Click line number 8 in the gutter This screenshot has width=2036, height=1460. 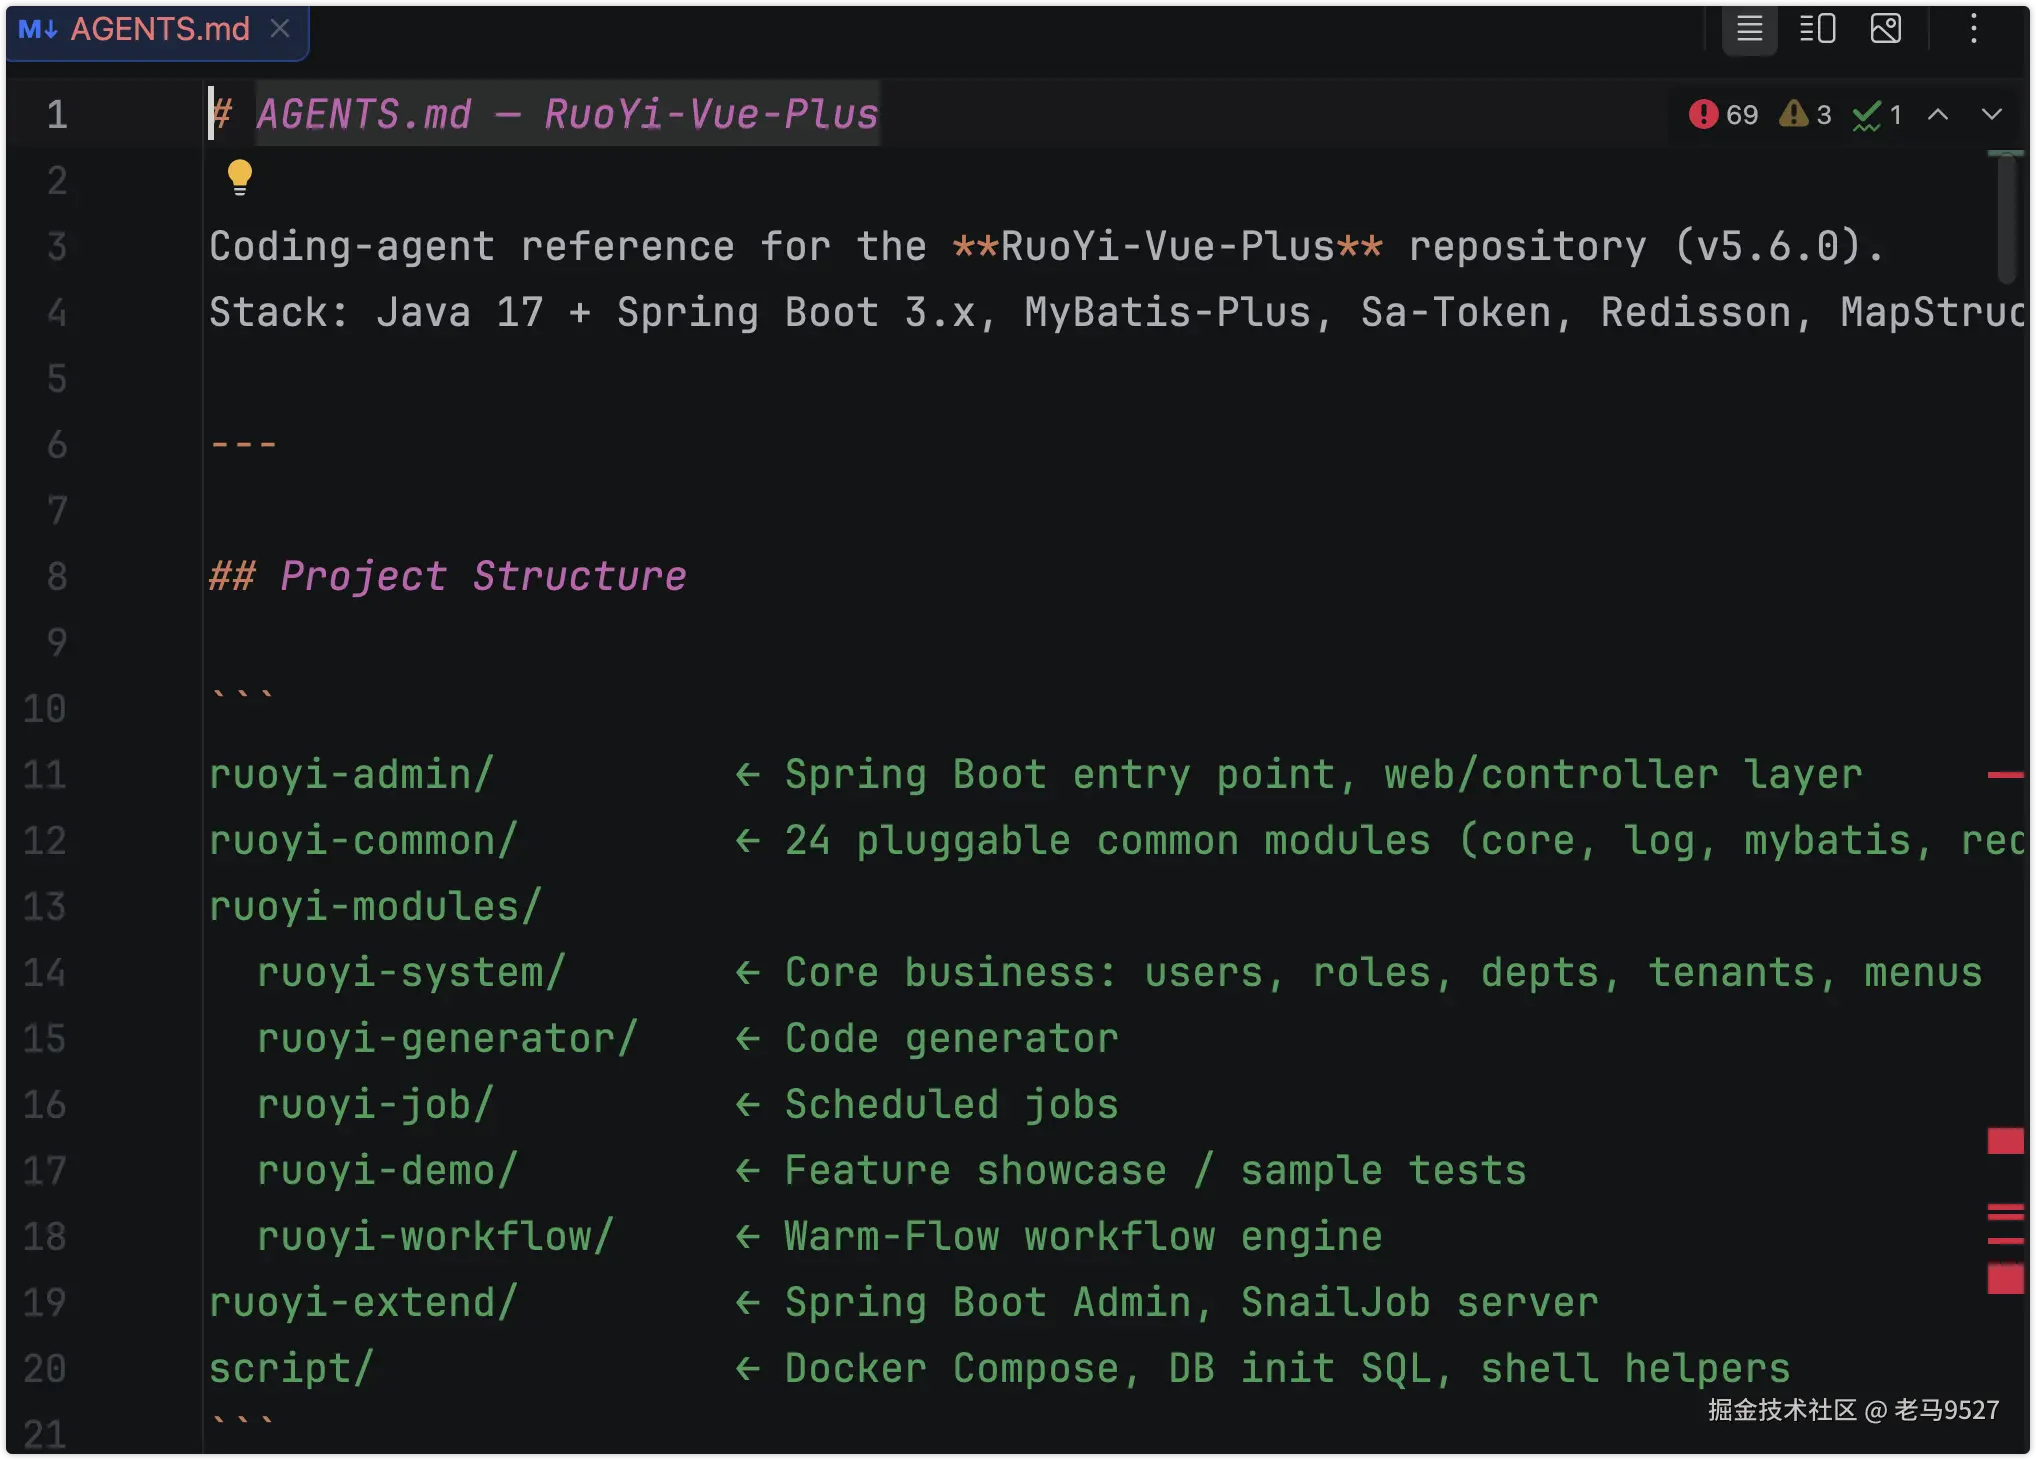tap(57, 577)
